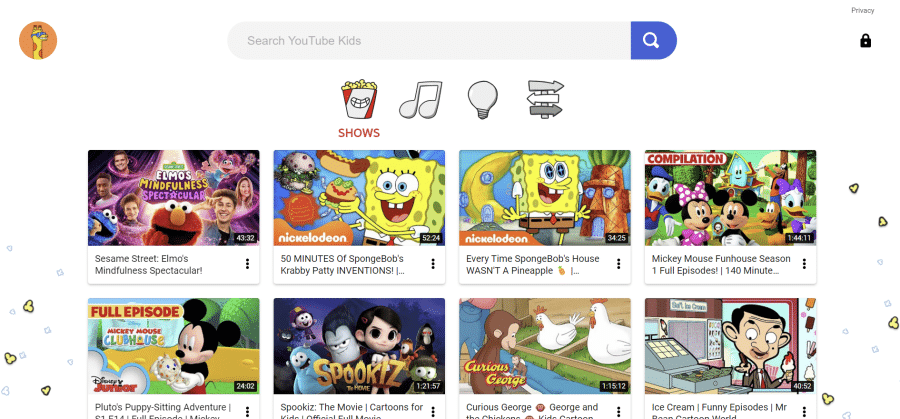Viewport: 900px width, 419px height.
Task: Play SpongeBob's House Wasn't A Pineapple thumbnail
Action: click(x=545, y=198)
